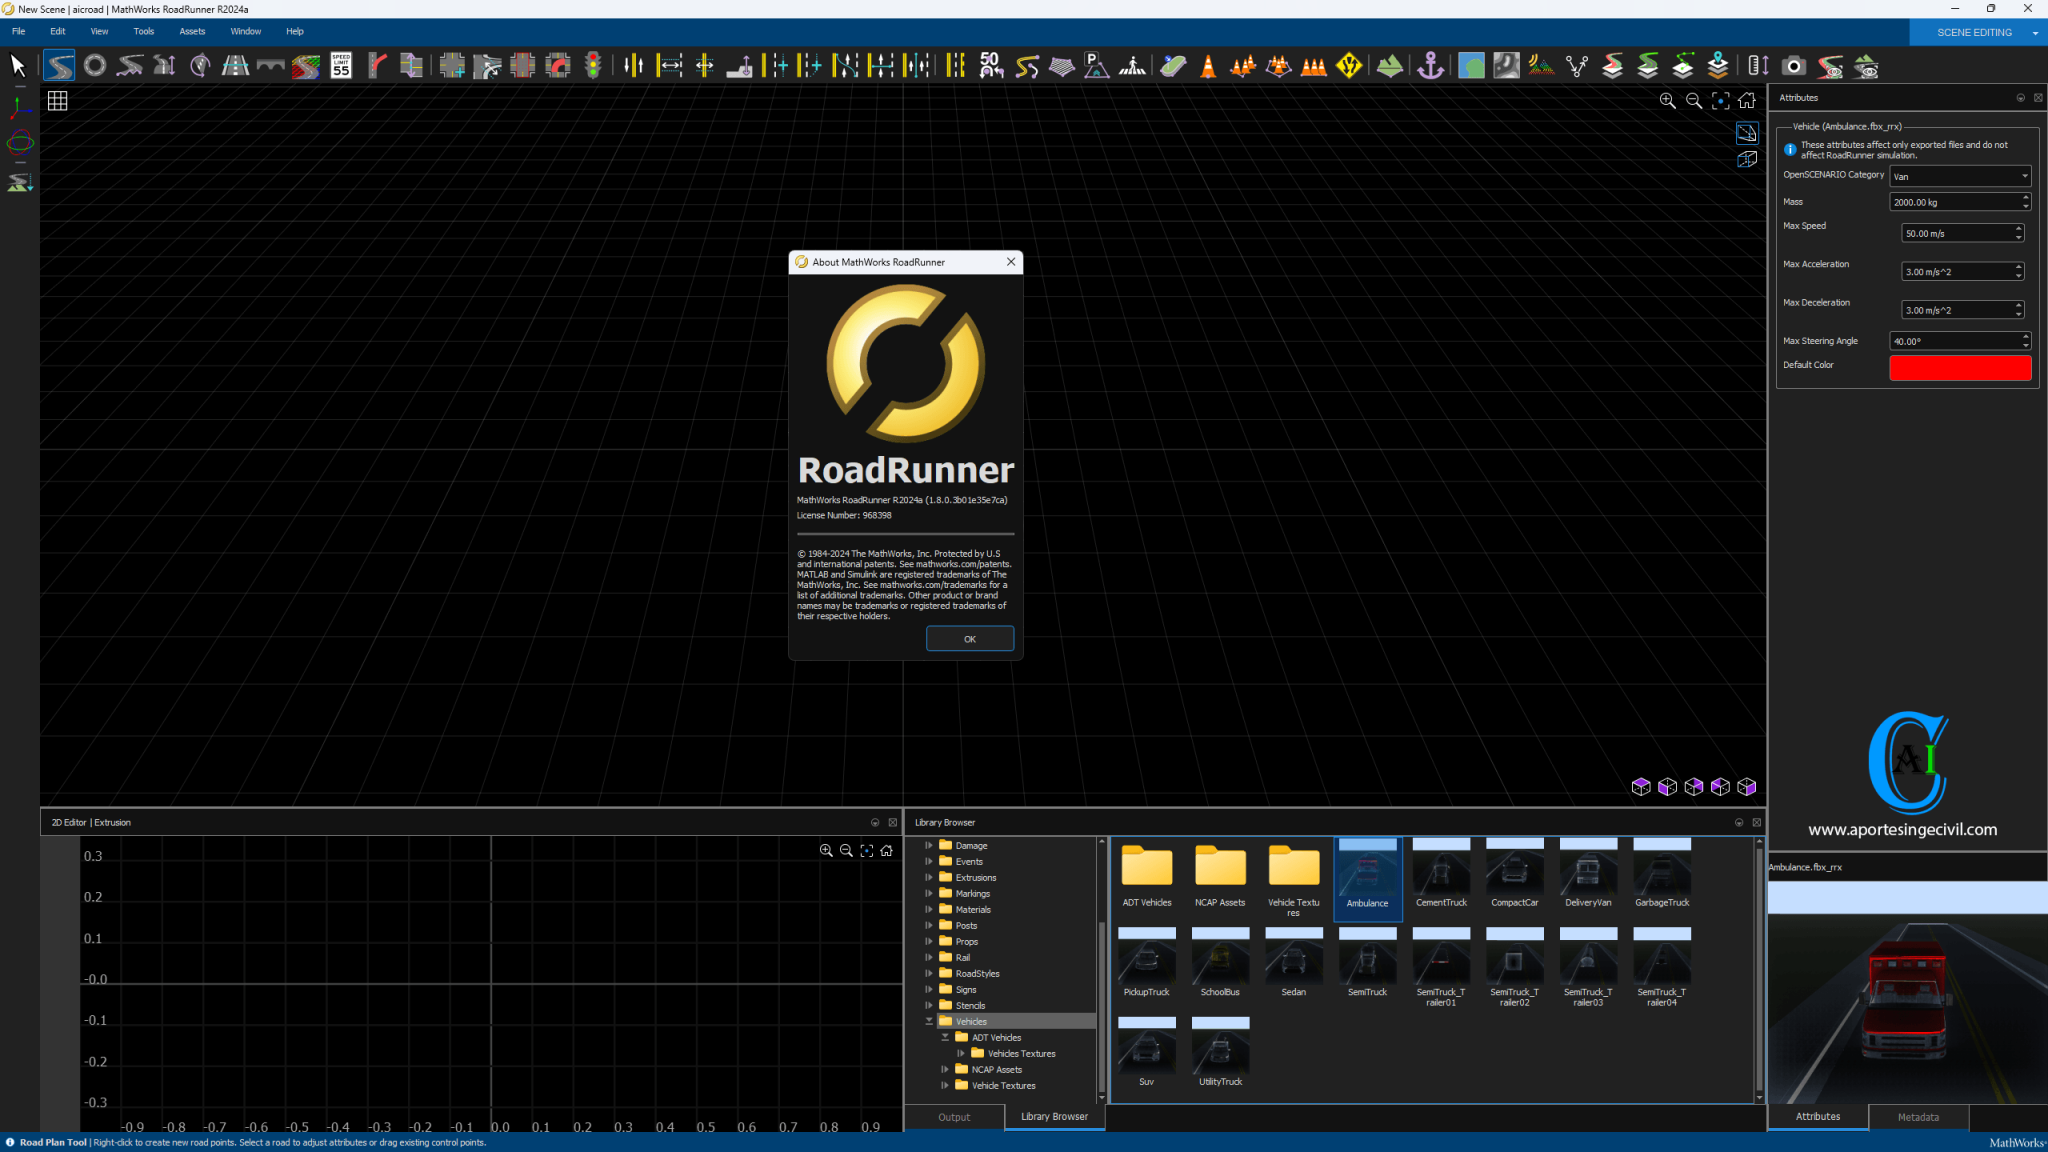Click the camera screenshot tool icon

[1794, 66]
